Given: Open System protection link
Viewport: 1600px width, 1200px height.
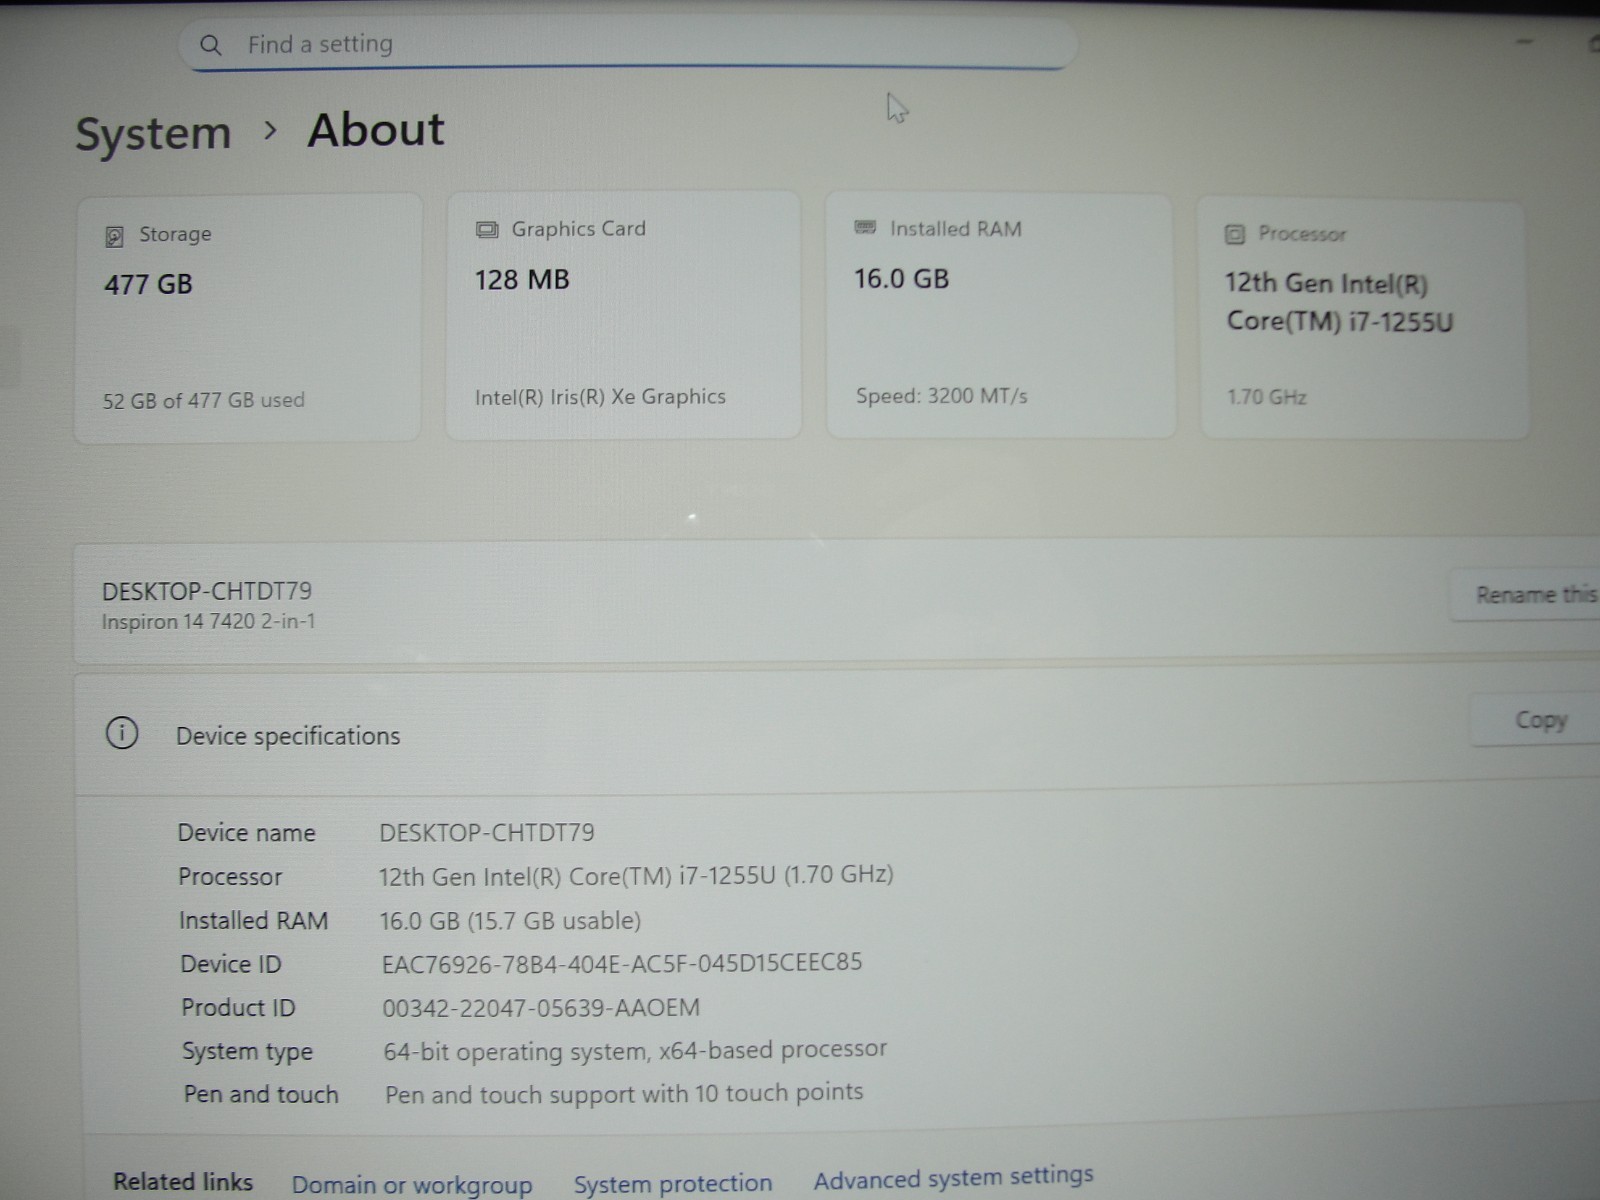Looking at the screenshot, I should click(x=673, y=1184).
